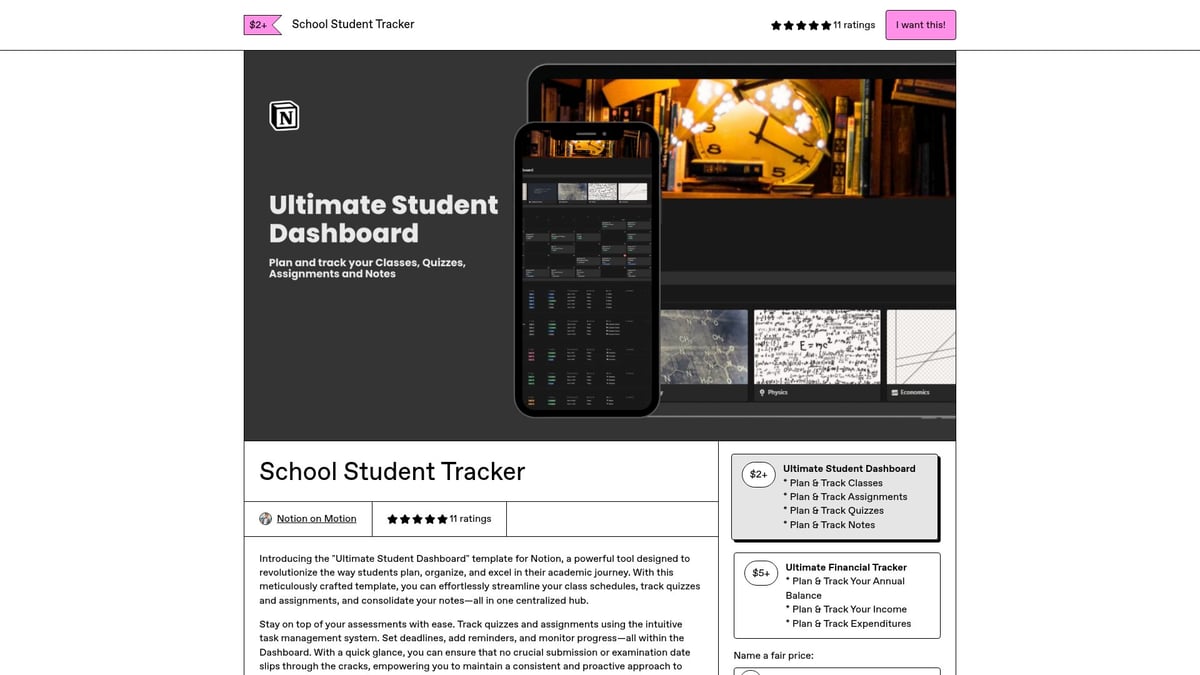Screen dimensions: 1200x675
Task: Click the $5+ circle on the Financial Tracker card
Action: [760, 572]
